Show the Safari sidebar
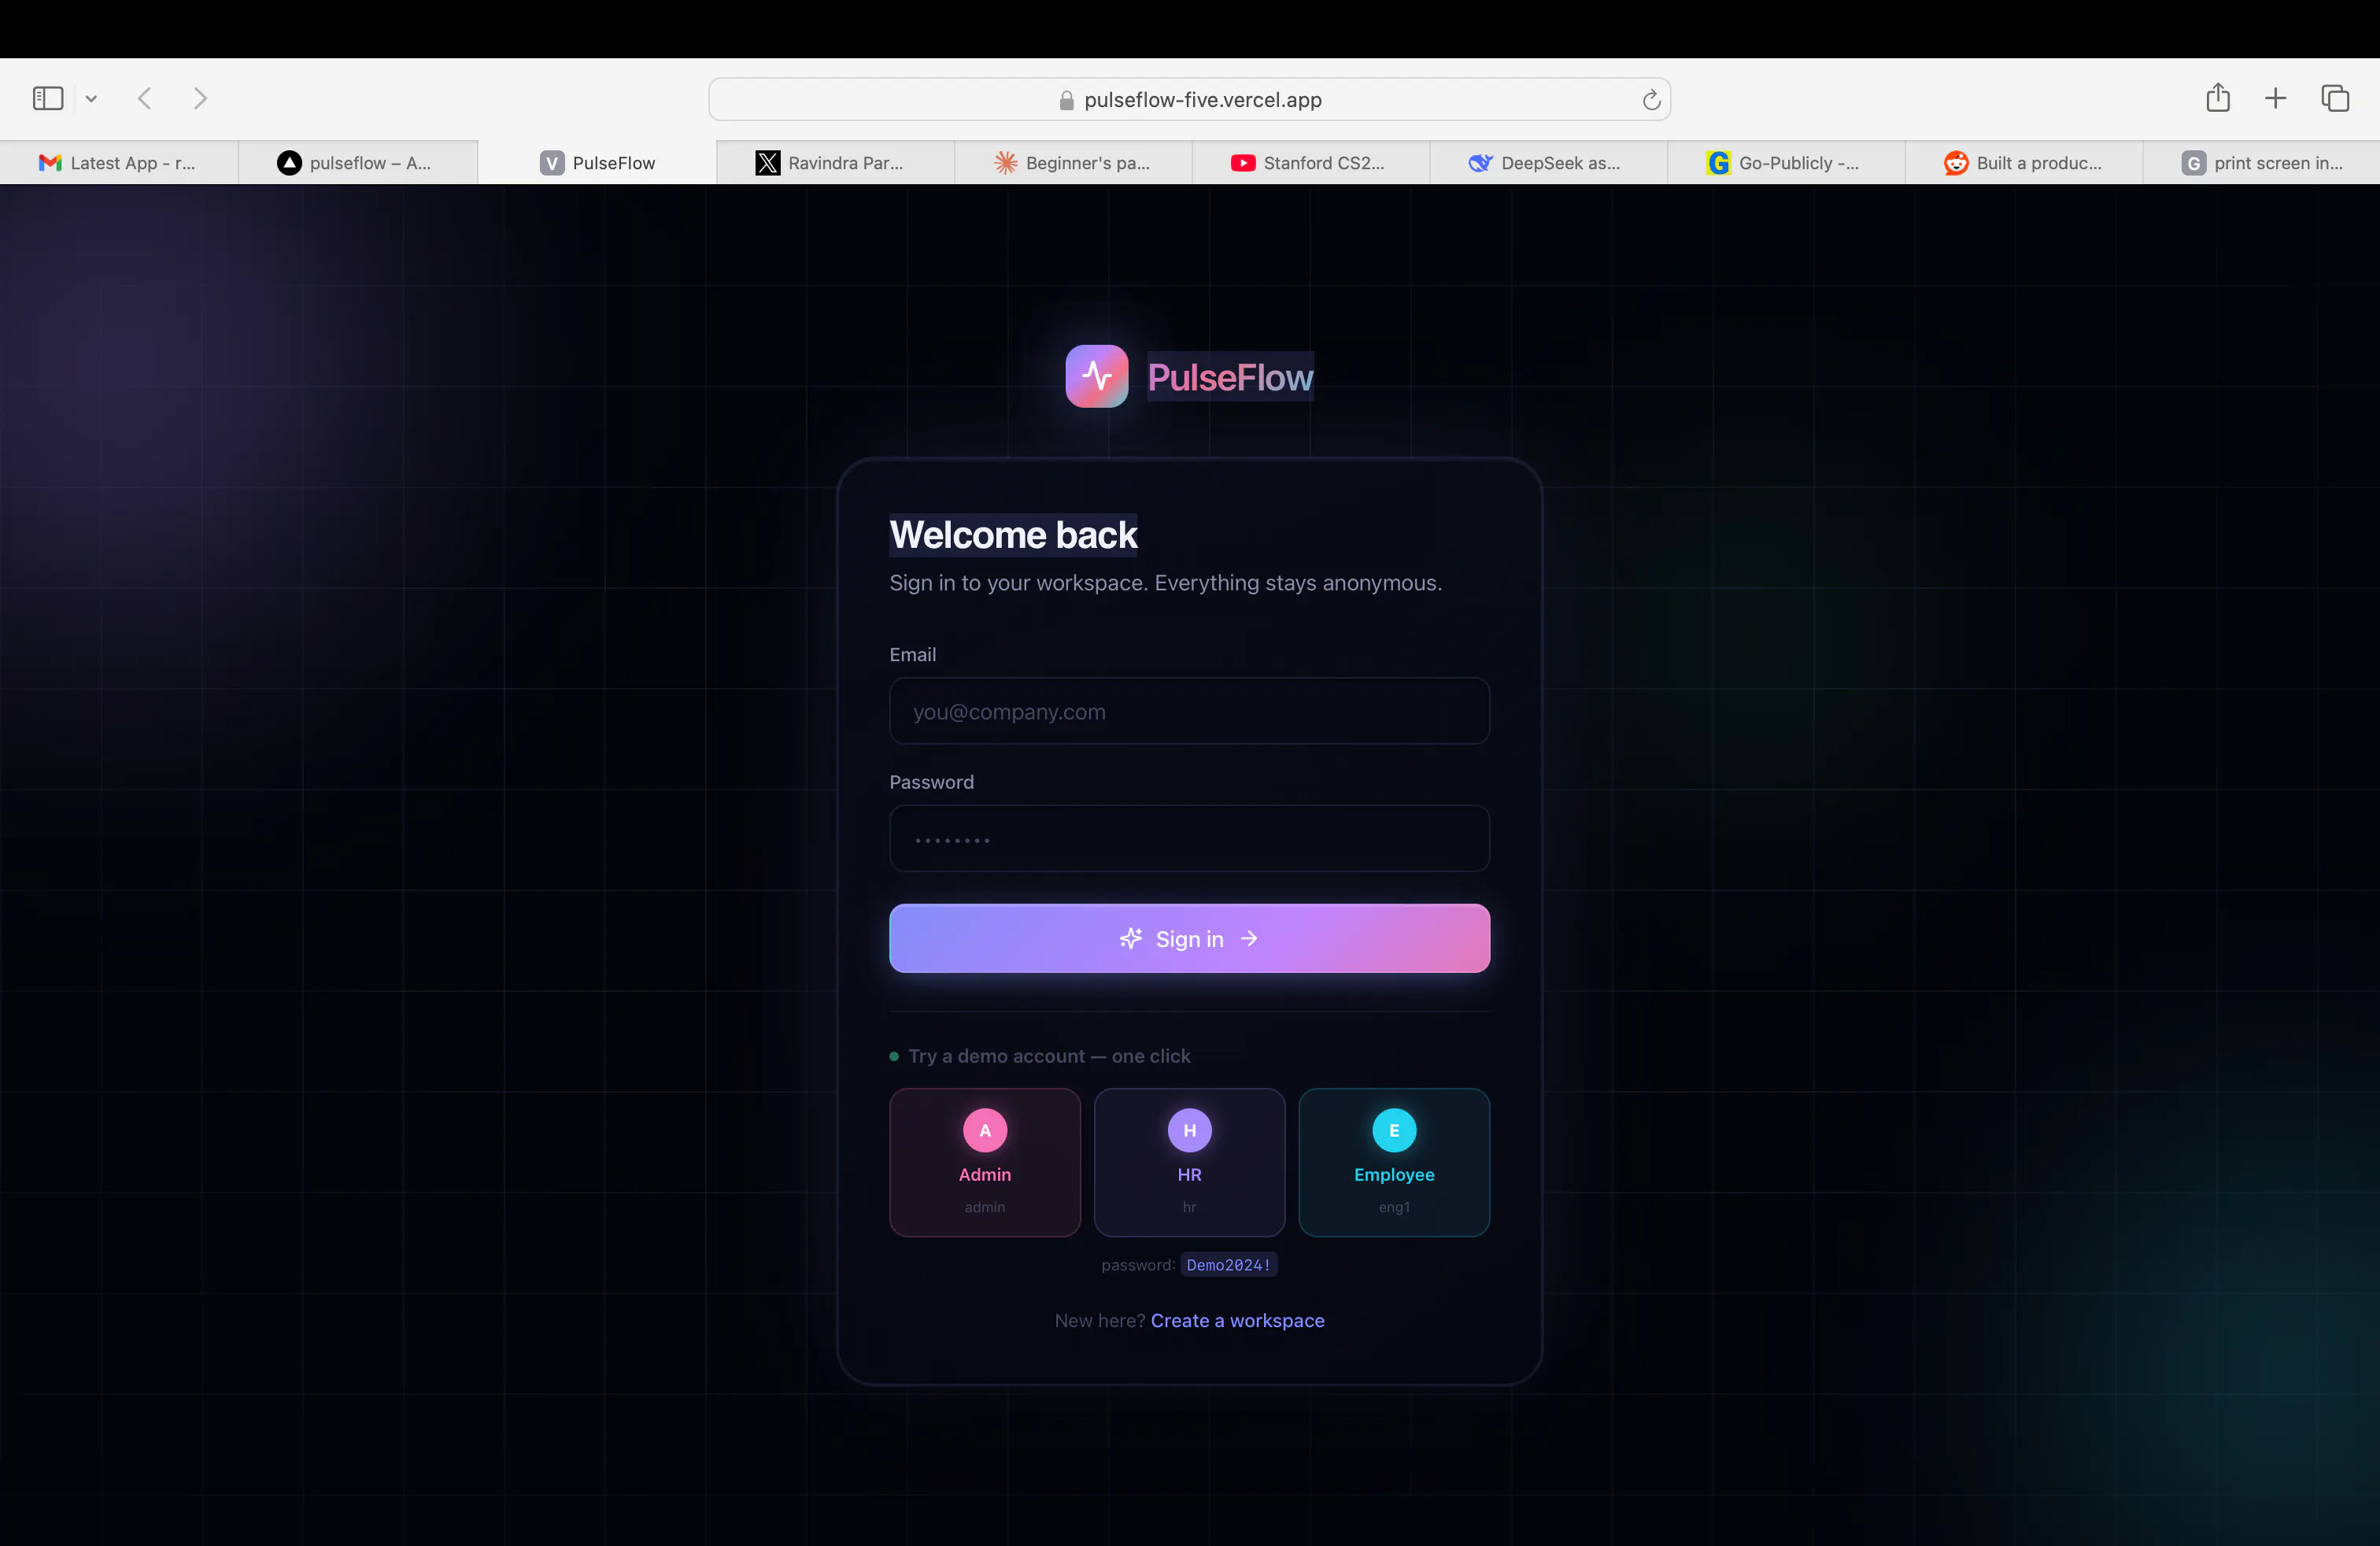Image resolution: width=2380 pixels, height=1546 pixels. coord(48,98)
